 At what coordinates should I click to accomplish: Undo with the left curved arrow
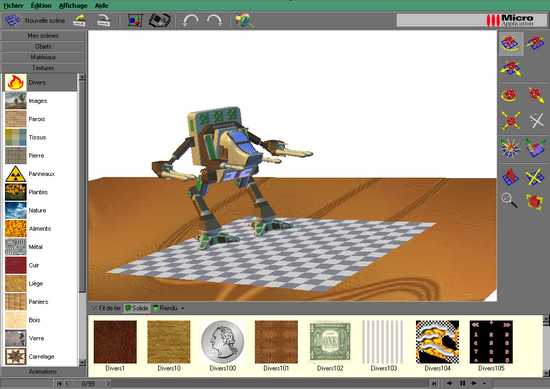click(x=190, y=21)
